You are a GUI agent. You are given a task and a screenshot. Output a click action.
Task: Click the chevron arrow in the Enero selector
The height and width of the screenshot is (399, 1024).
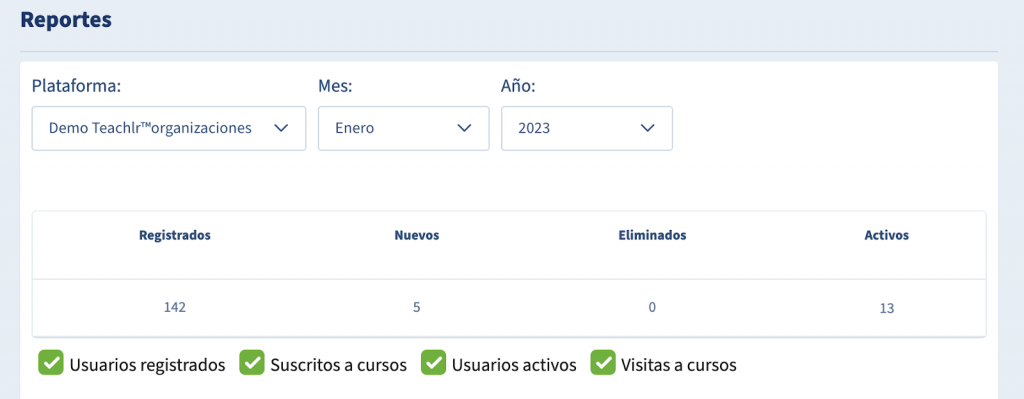coord(464,129)
